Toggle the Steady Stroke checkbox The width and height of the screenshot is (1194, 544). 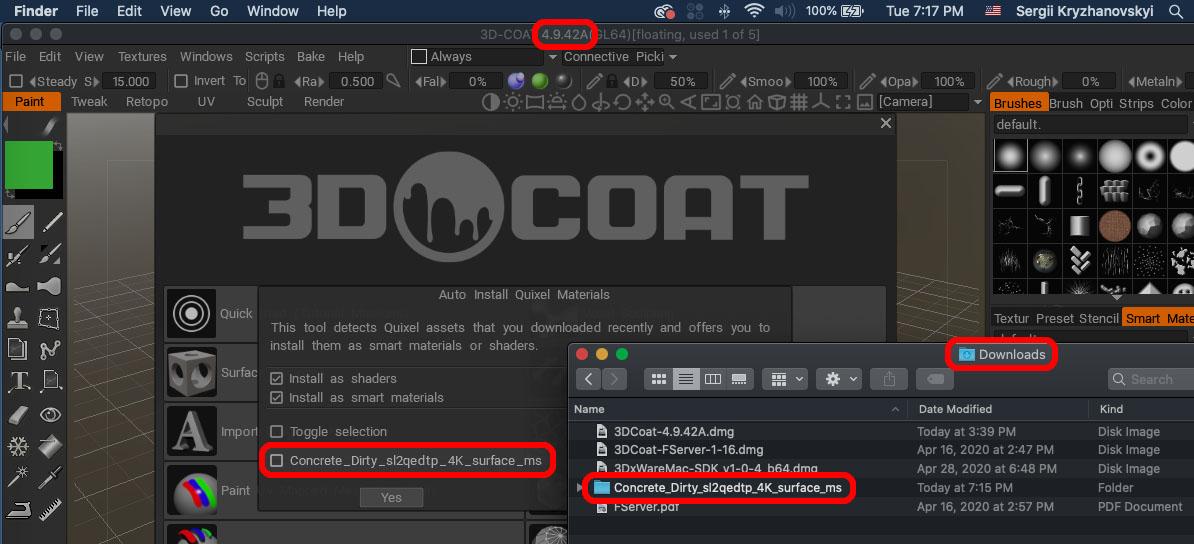pos(14,81)
